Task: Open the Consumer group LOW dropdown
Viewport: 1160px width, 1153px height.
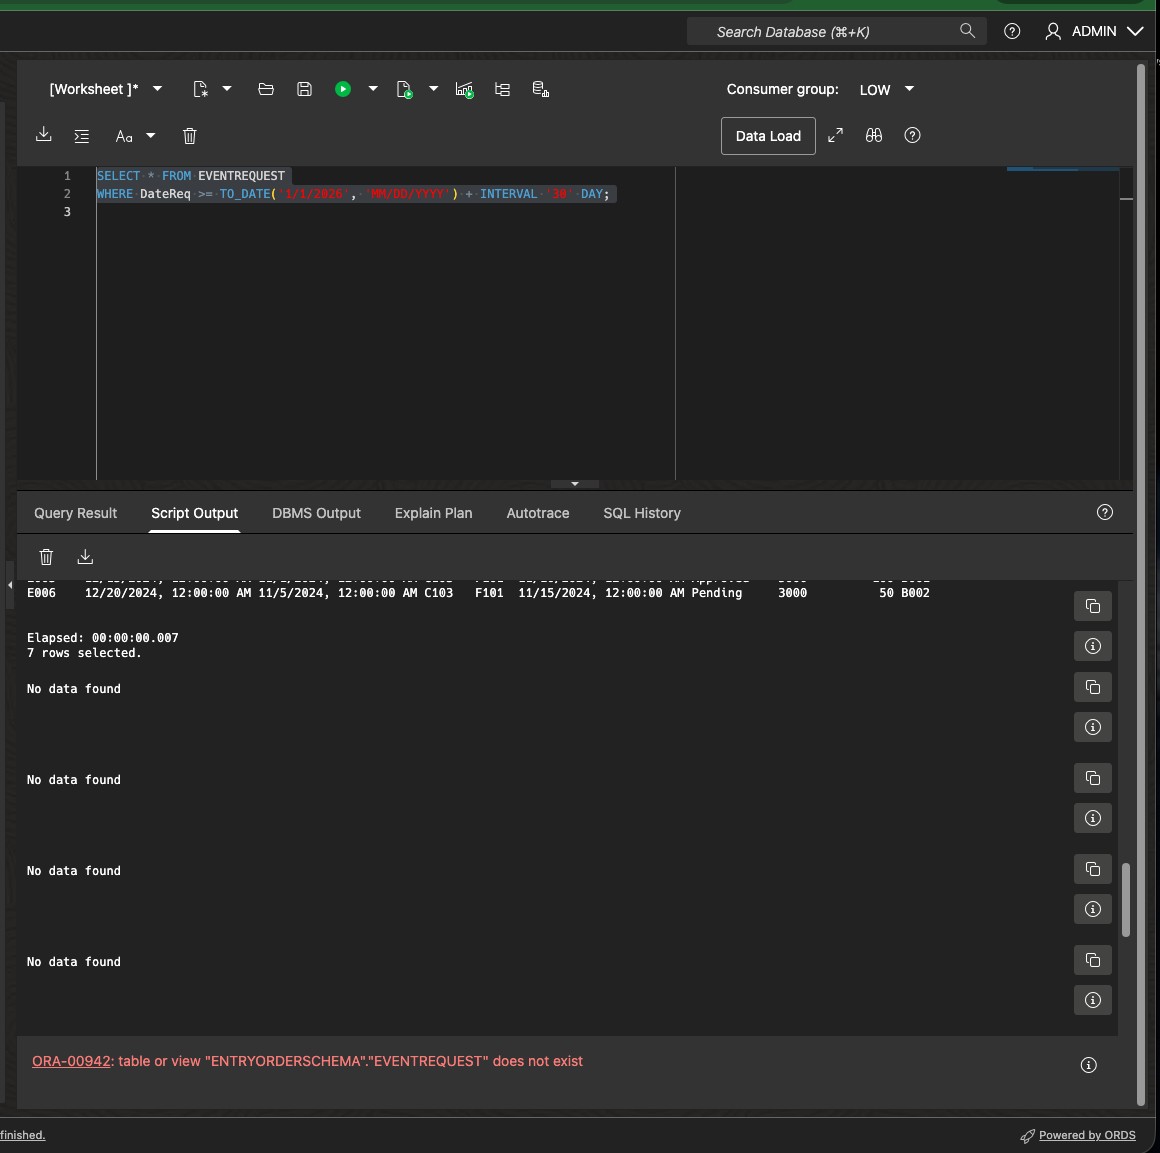Action: pos(886,89)
